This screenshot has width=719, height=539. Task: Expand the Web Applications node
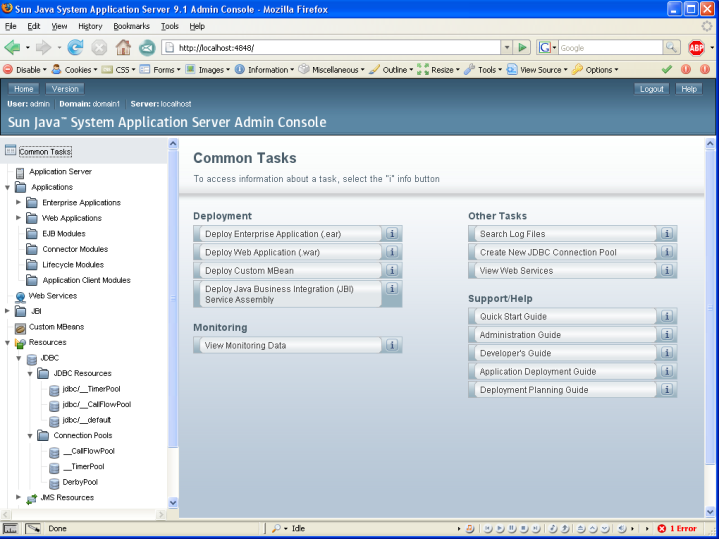pyautogui.click(x=18, y=218)
